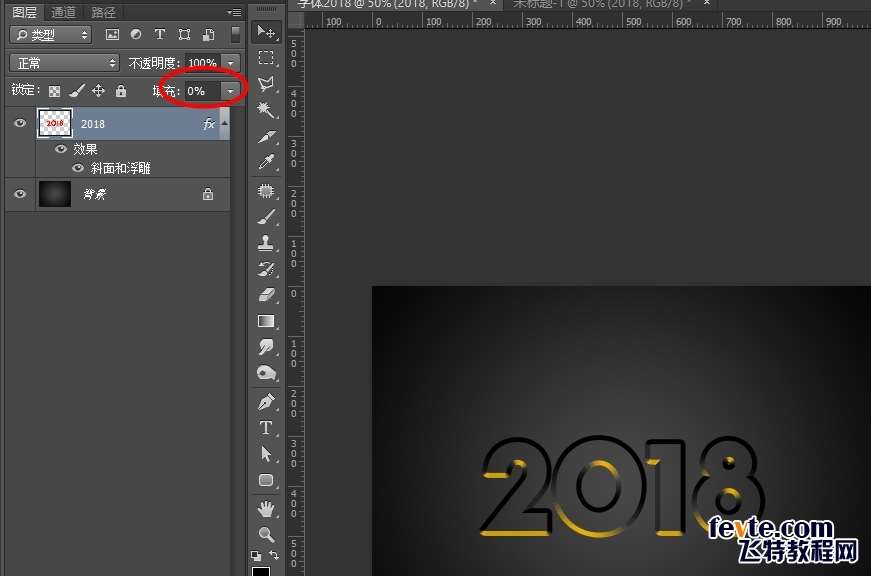Toggle lock image pixels brush icon
Screen dimensions: 871x576
pos(77,91)
